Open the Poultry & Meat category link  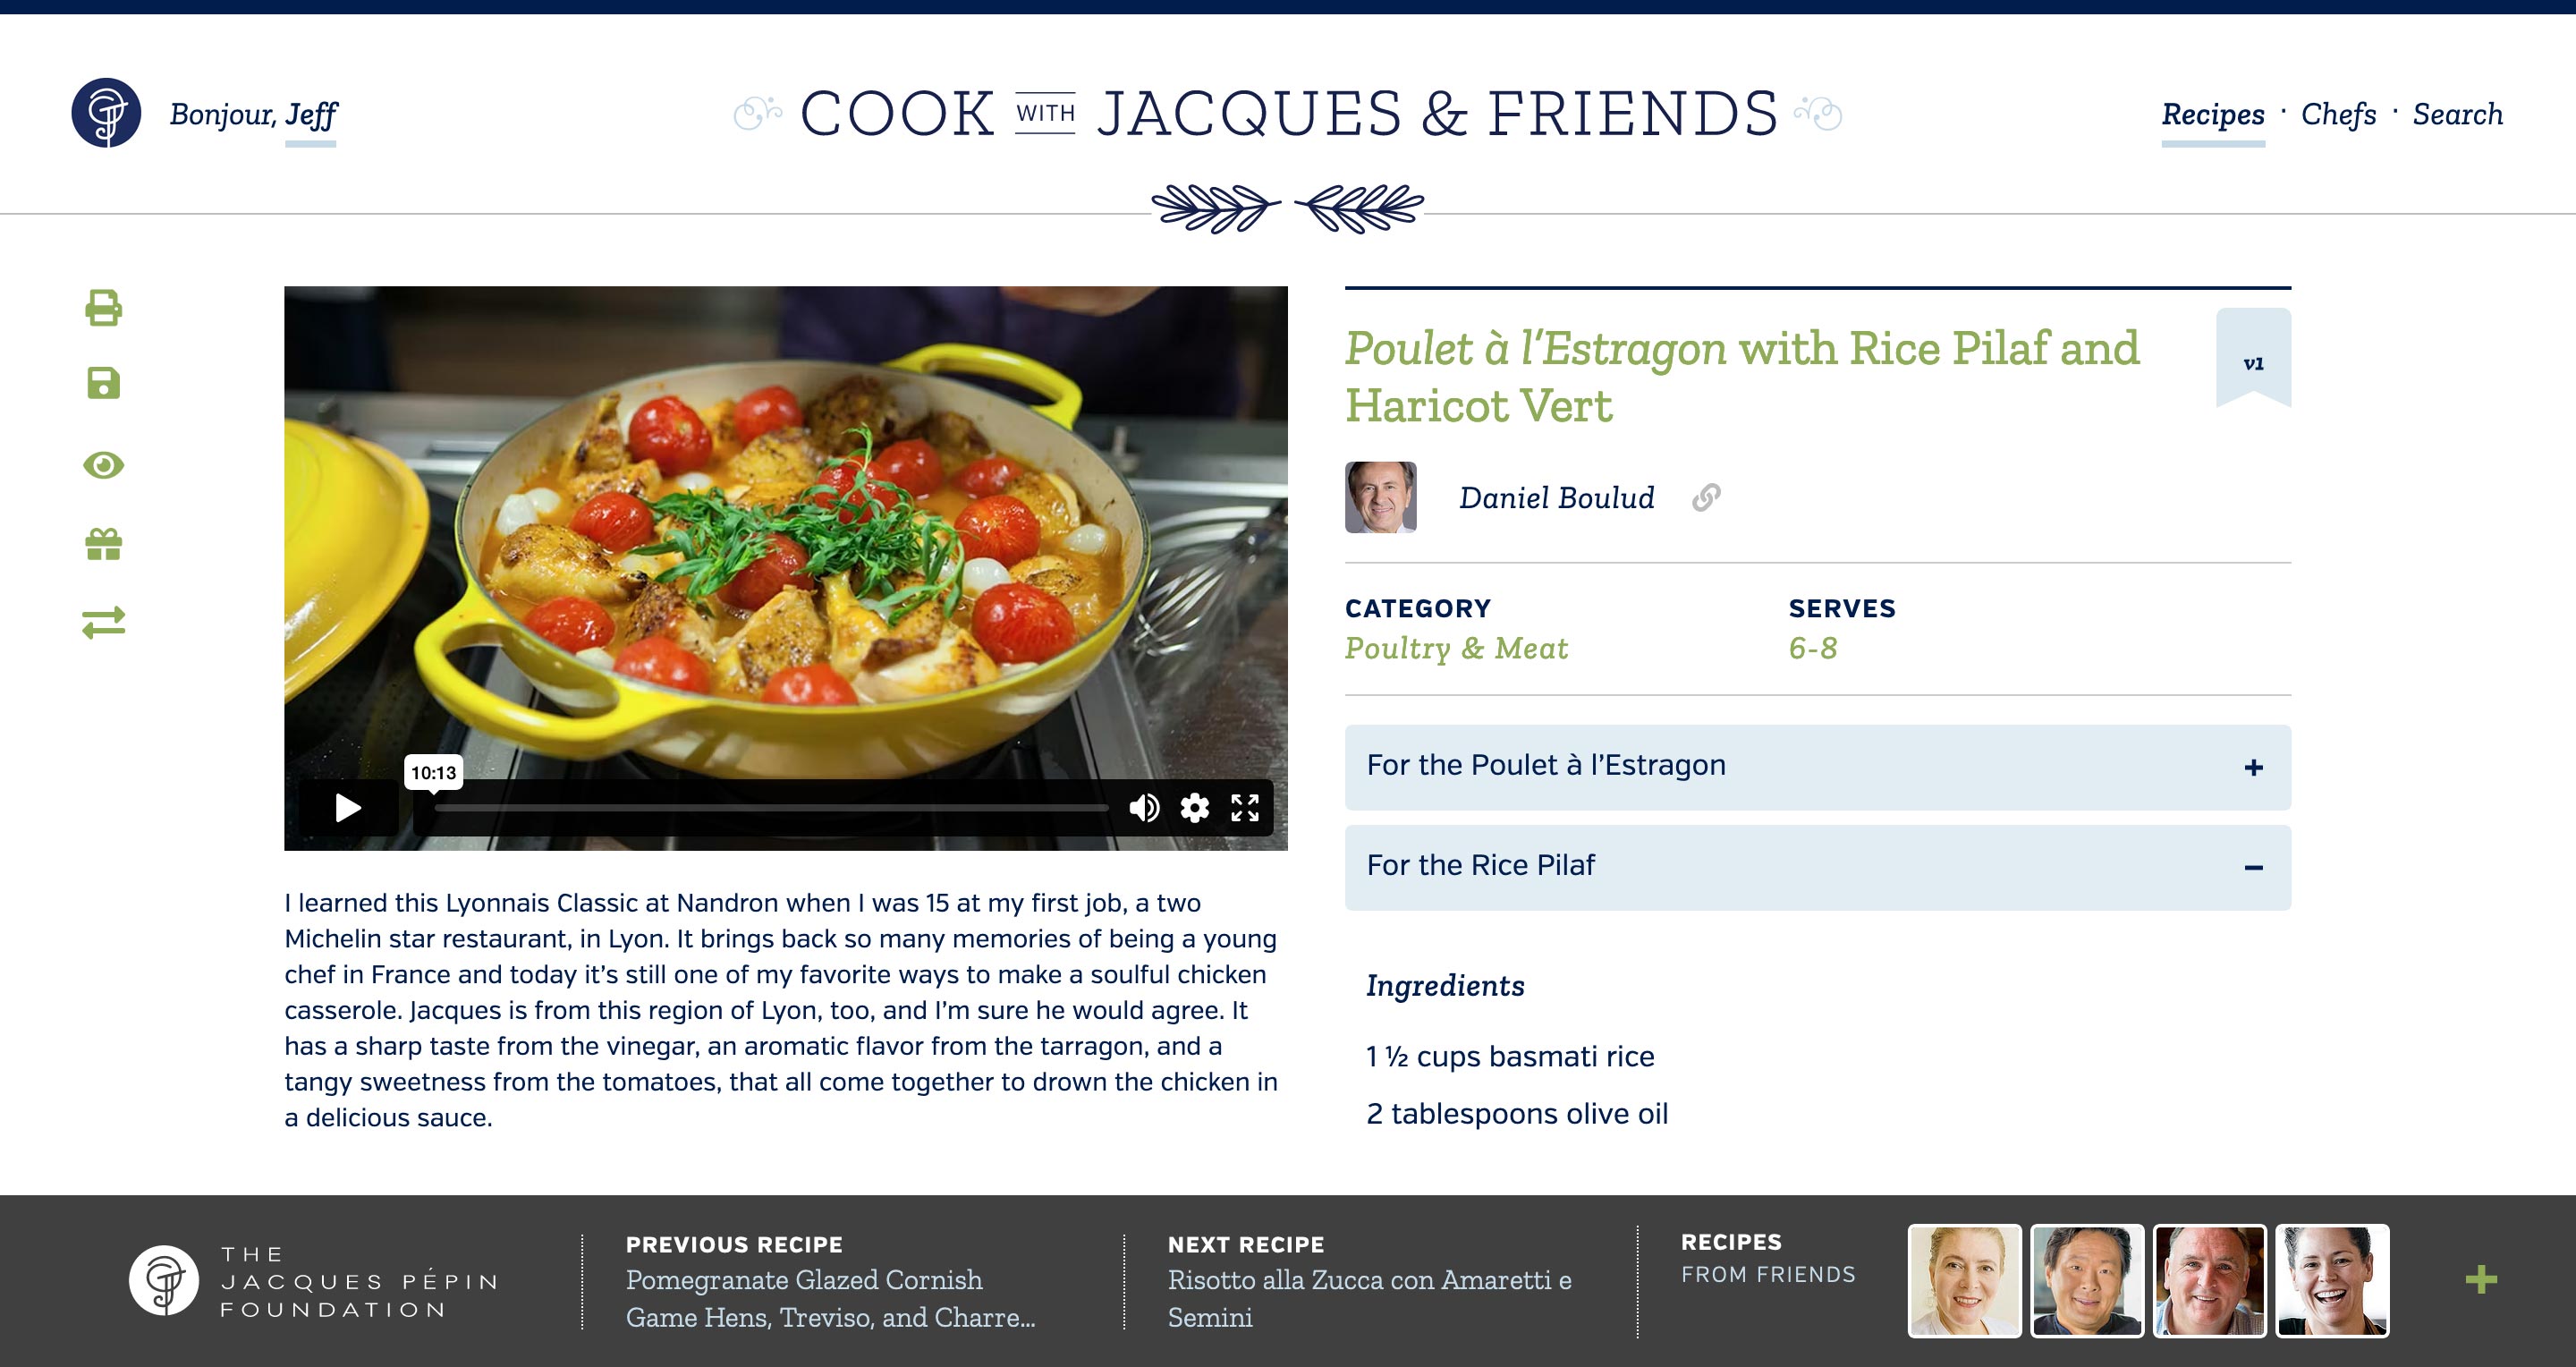point(1456,648)
